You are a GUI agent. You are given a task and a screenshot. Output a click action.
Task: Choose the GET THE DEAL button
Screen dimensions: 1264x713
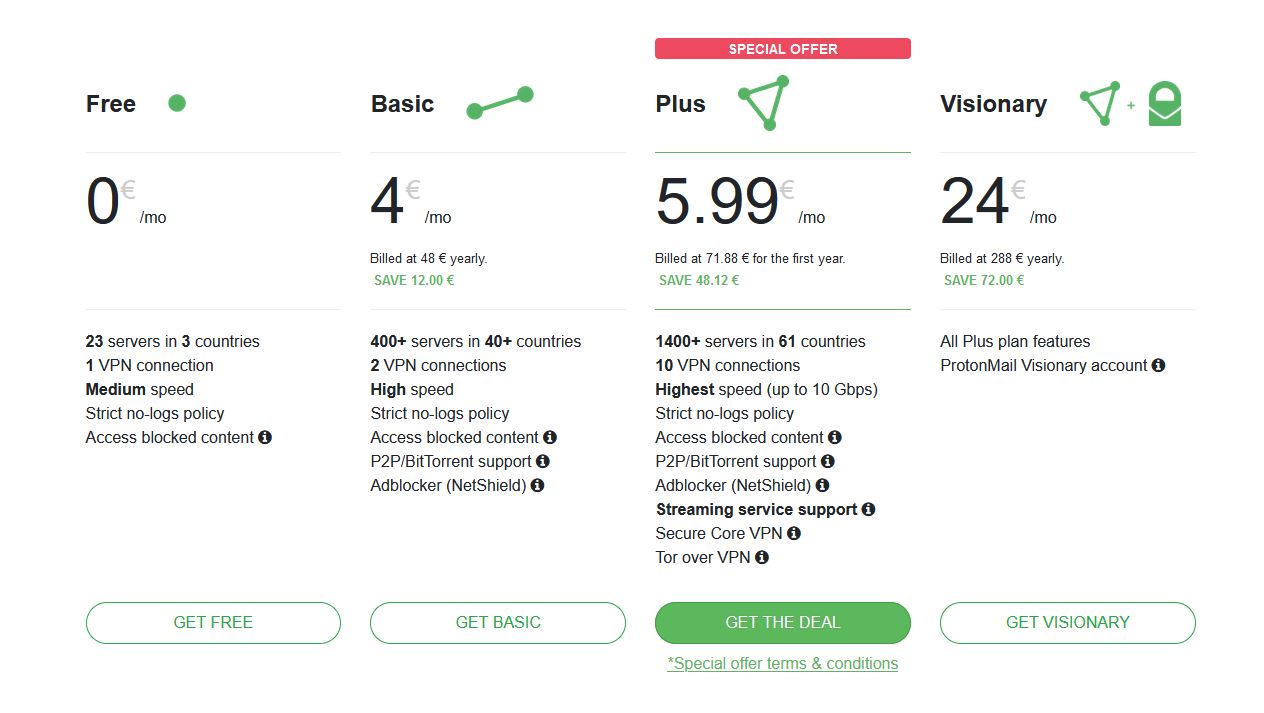coord(782,622)
